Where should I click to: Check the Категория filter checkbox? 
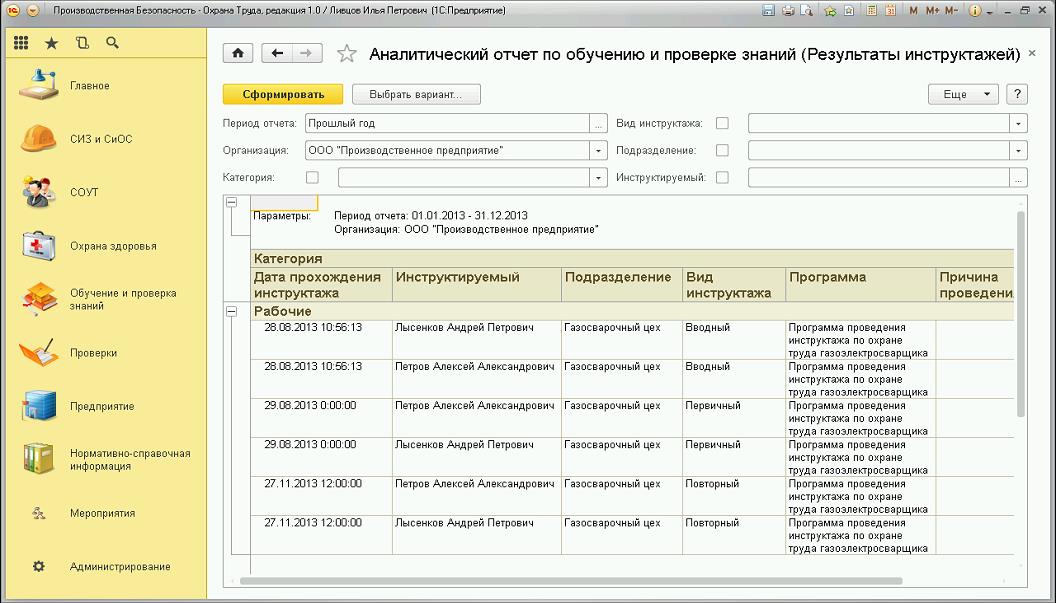click(x=312, y=178)
